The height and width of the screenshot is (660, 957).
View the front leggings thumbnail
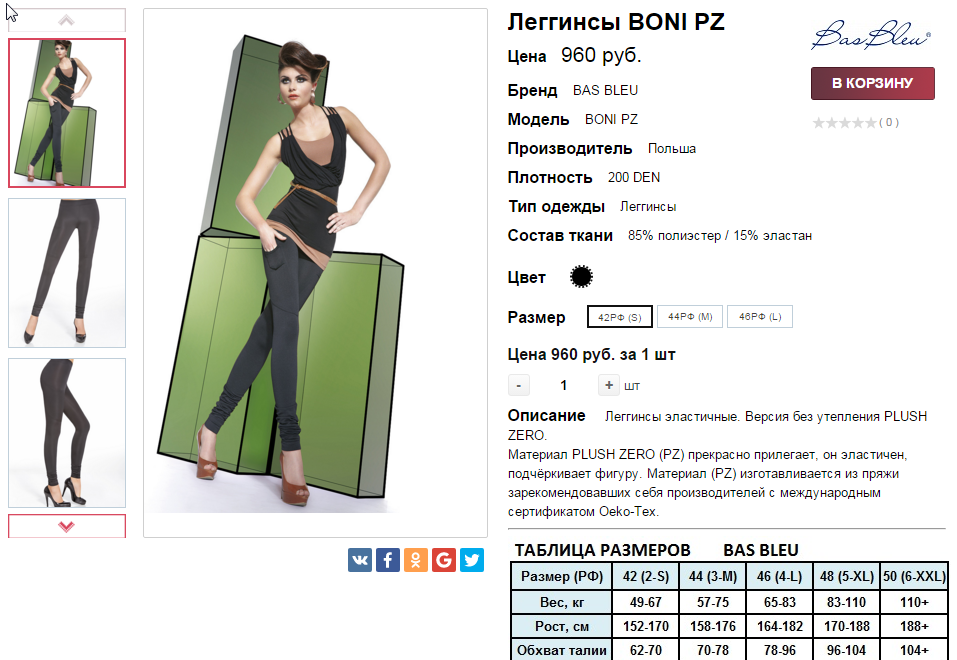67,273
